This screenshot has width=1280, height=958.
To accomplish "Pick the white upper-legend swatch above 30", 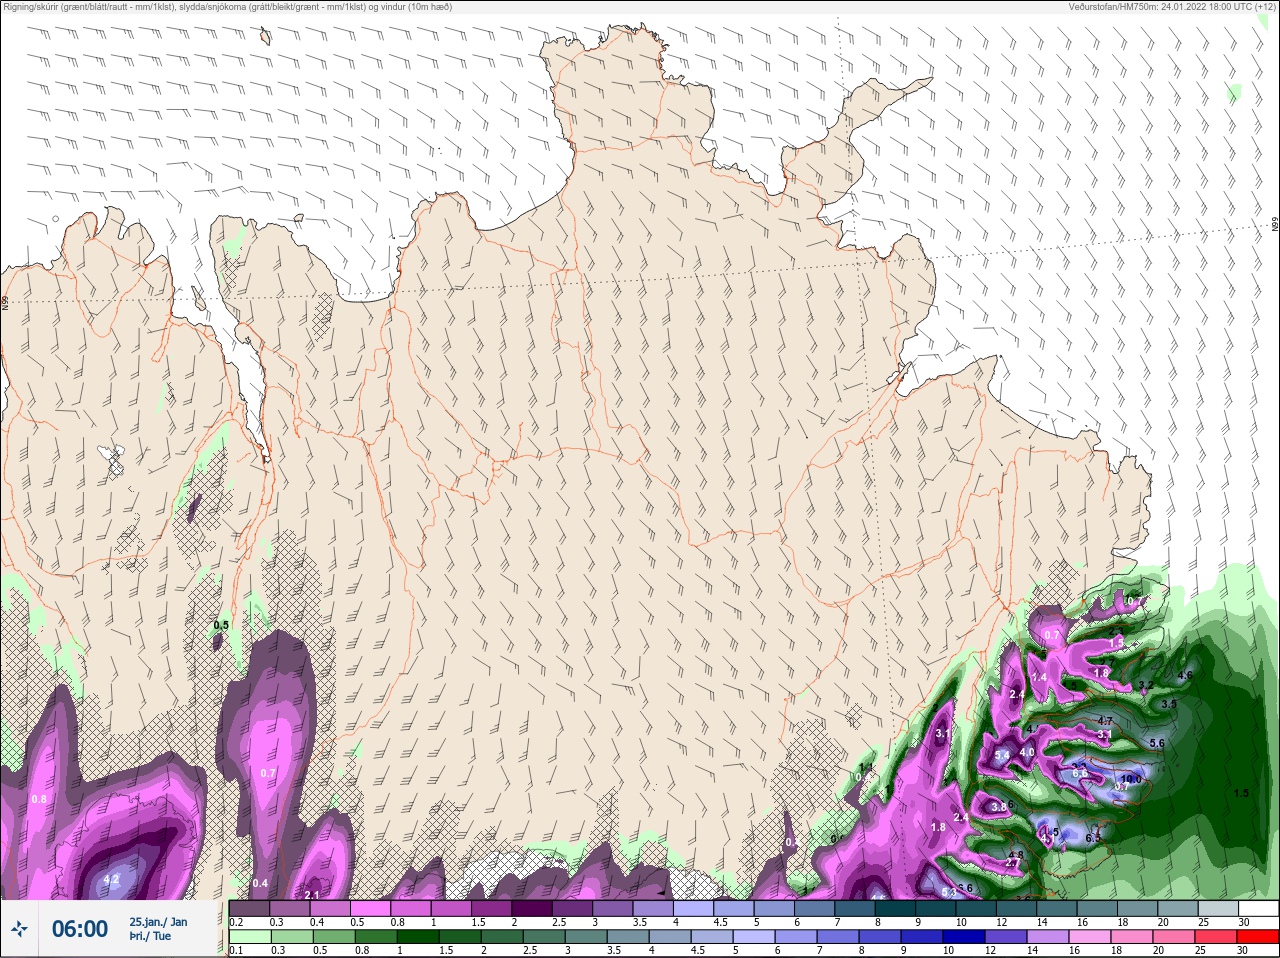I will 1258,909.
